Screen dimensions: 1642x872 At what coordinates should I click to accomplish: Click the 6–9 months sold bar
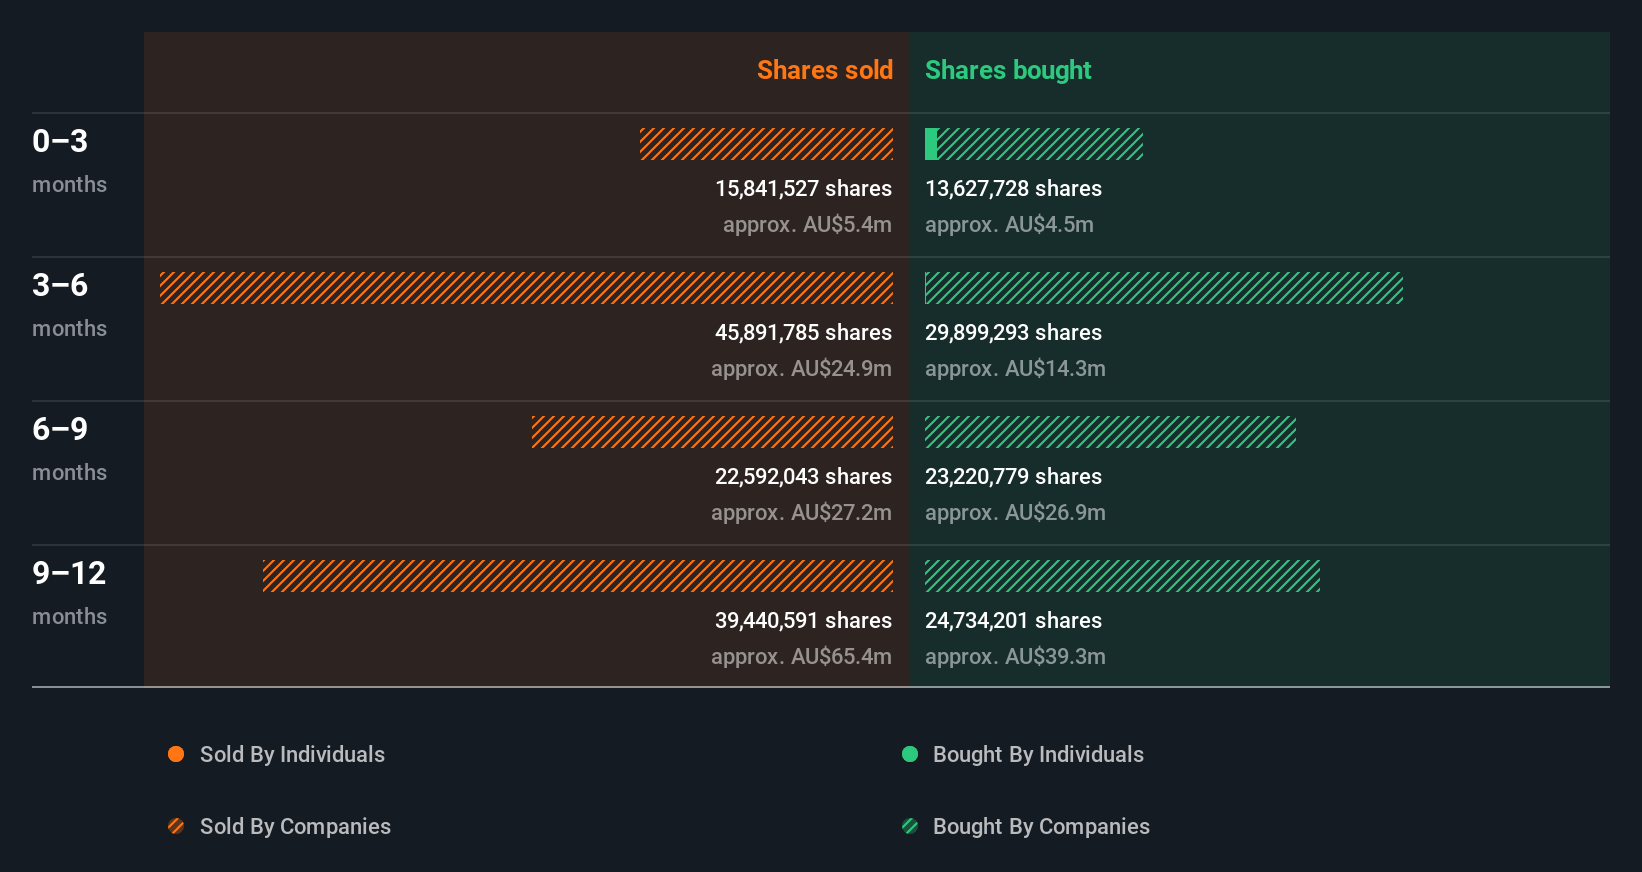tap(713, 432)
